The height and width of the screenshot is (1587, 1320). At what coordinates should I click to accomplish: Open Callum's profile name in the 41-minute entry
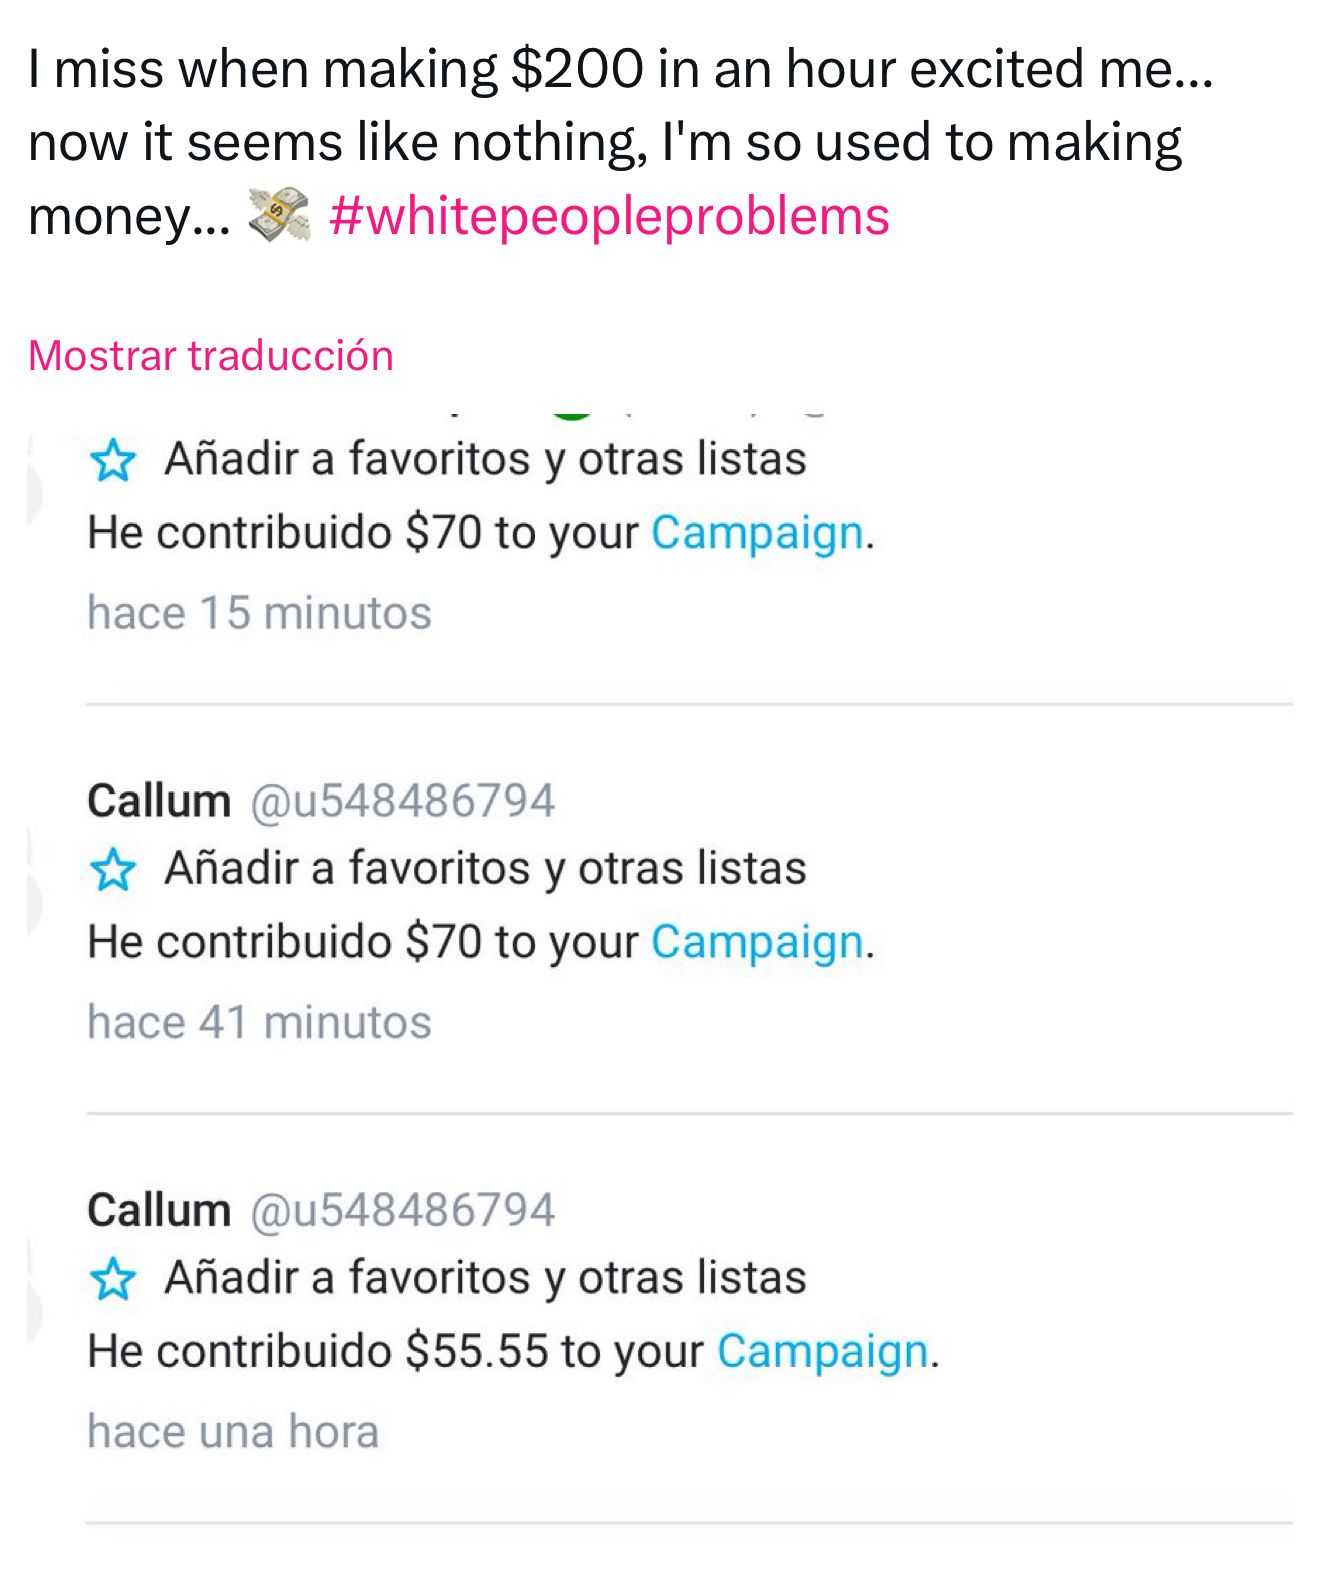(x=159, y=801)
